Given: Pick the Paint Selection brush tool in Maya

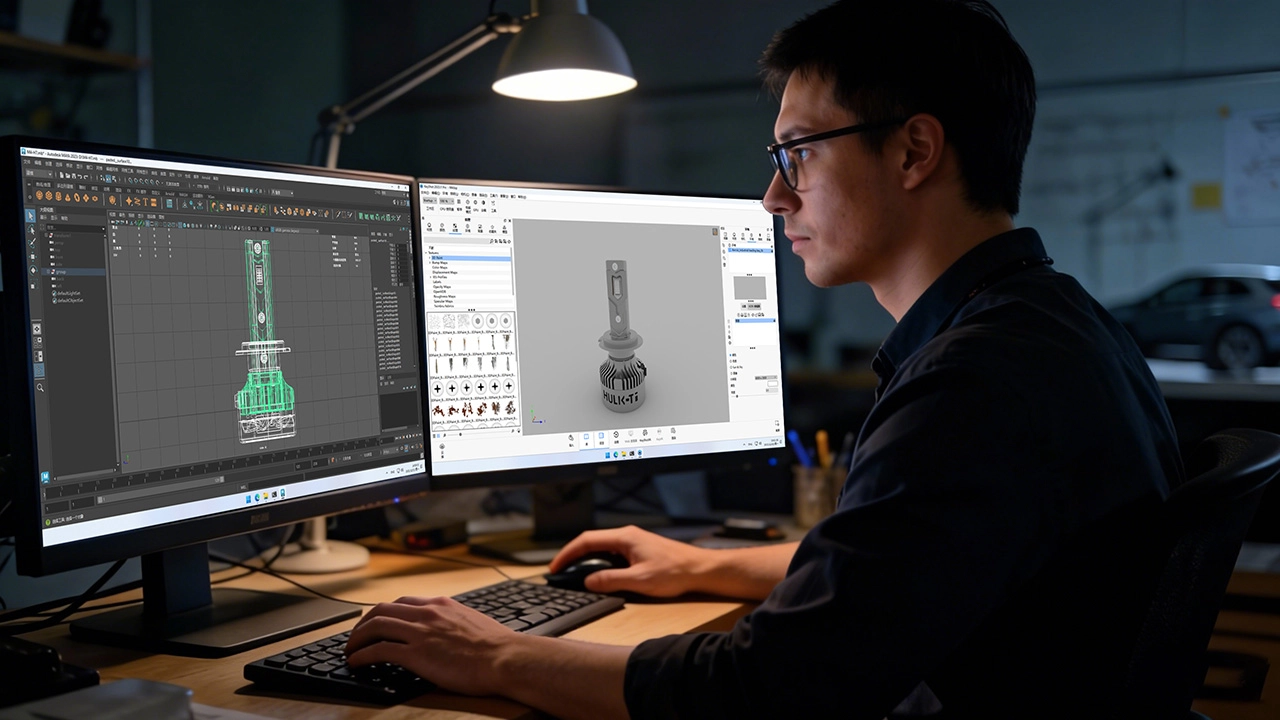Looking at the screenshot, I should (31, 242).
